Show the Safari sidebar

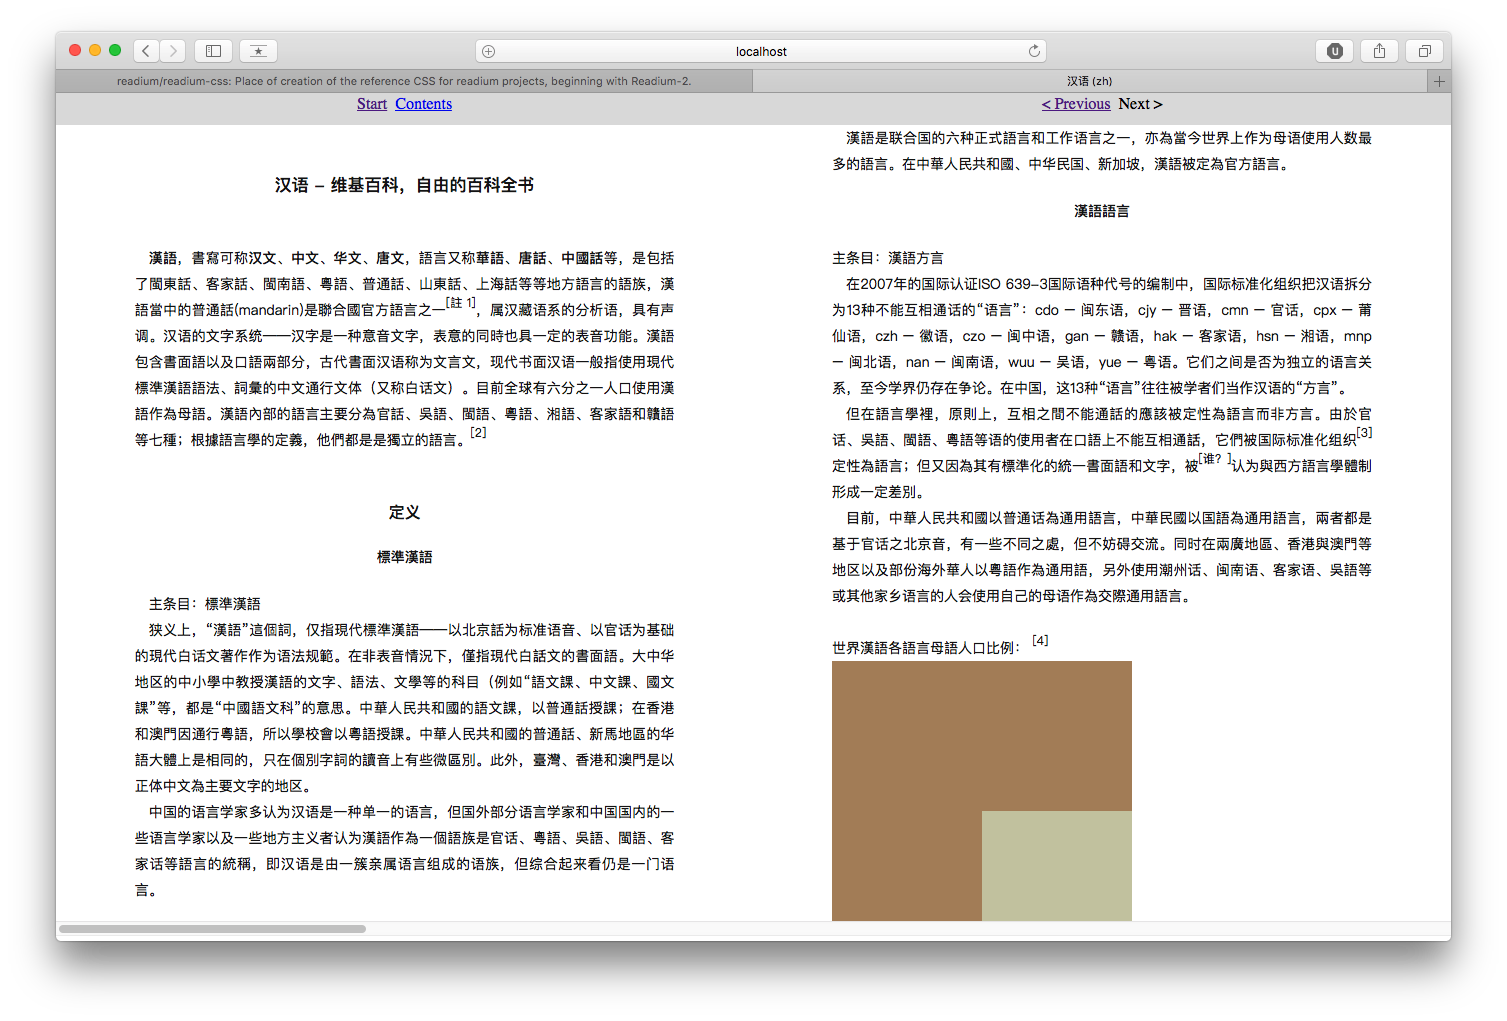(x=213, y=51)
